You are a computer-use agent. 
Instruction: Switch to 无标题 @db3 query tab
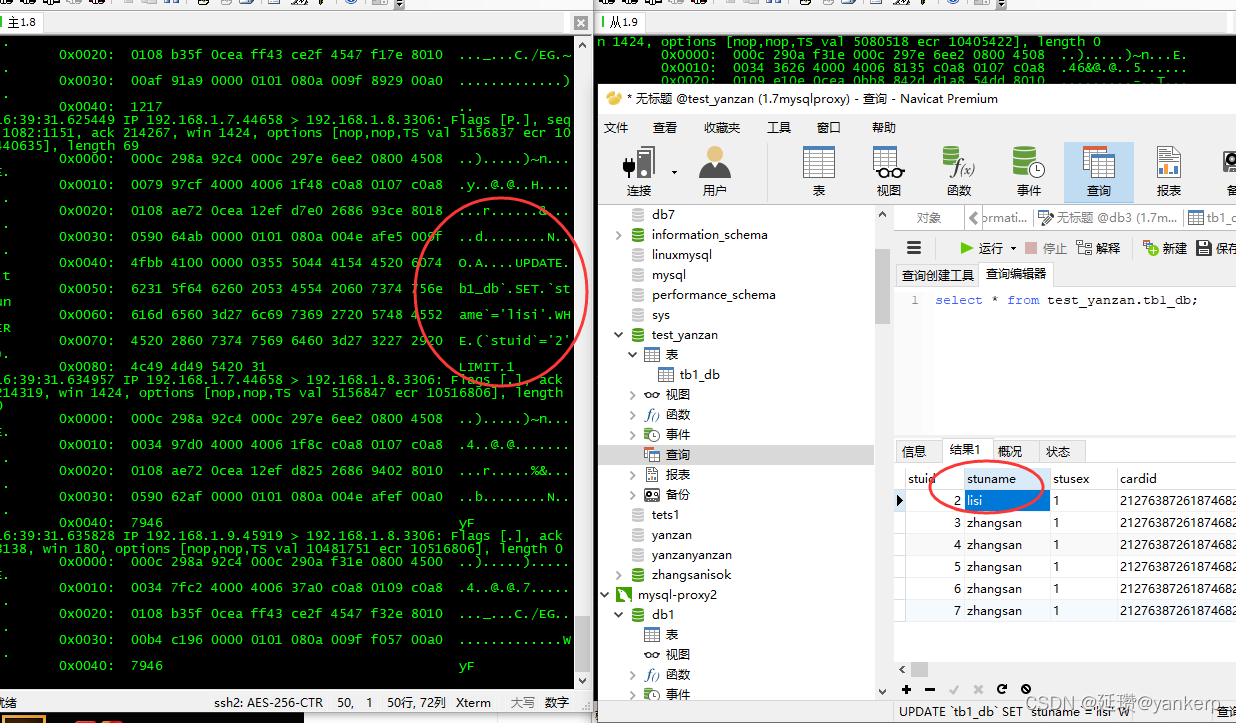(x=1107, y=218)
